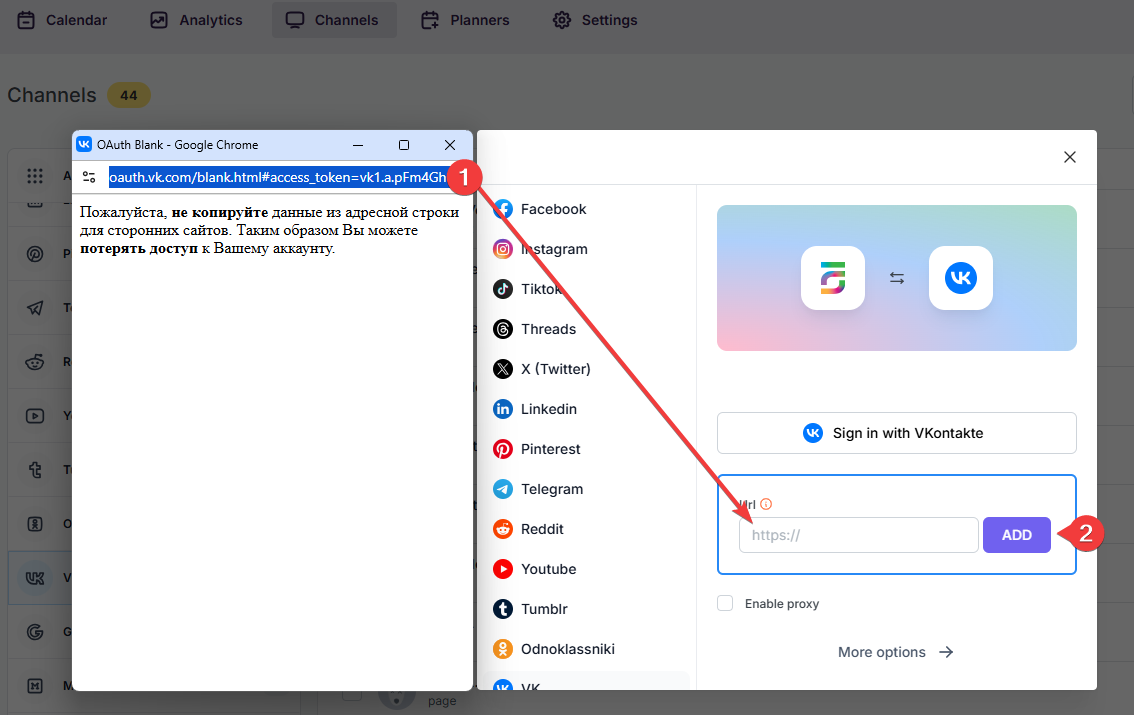Select the VK icon in left sidebar
The image size is (1134, 715).
[x=35, y=578]
